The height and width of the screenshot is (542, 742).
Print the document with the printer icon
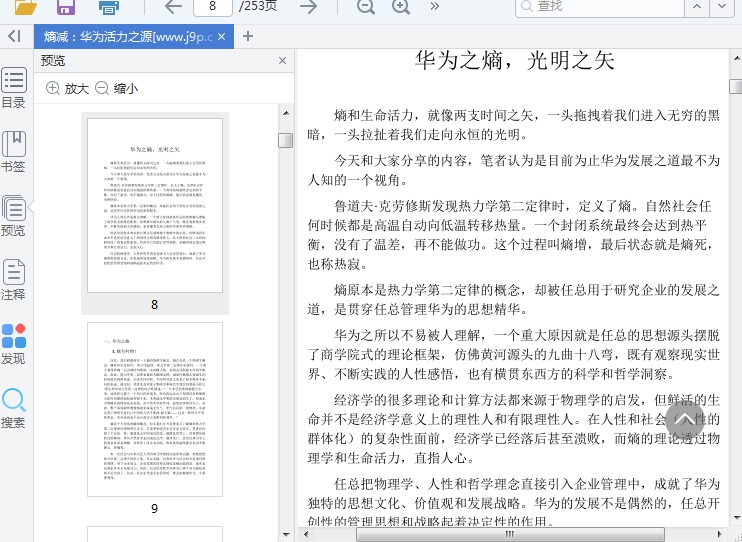pos(109,7)
